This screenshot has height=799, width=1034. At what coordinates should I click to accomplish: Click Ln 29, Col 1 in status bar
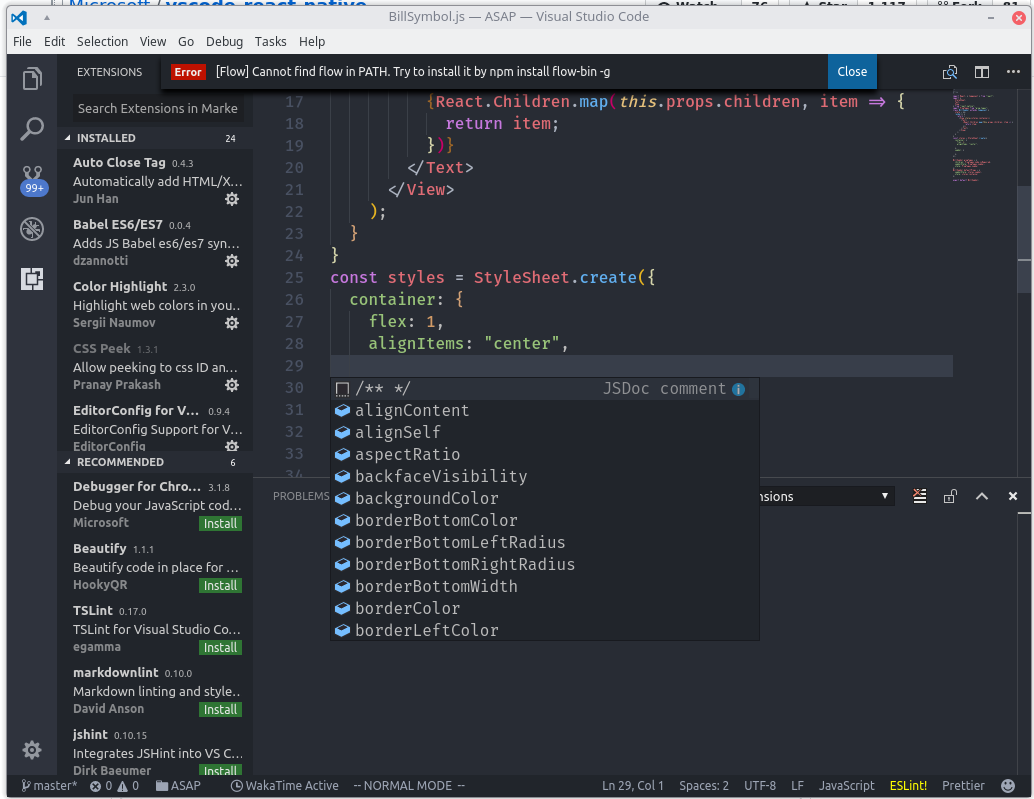632,785
